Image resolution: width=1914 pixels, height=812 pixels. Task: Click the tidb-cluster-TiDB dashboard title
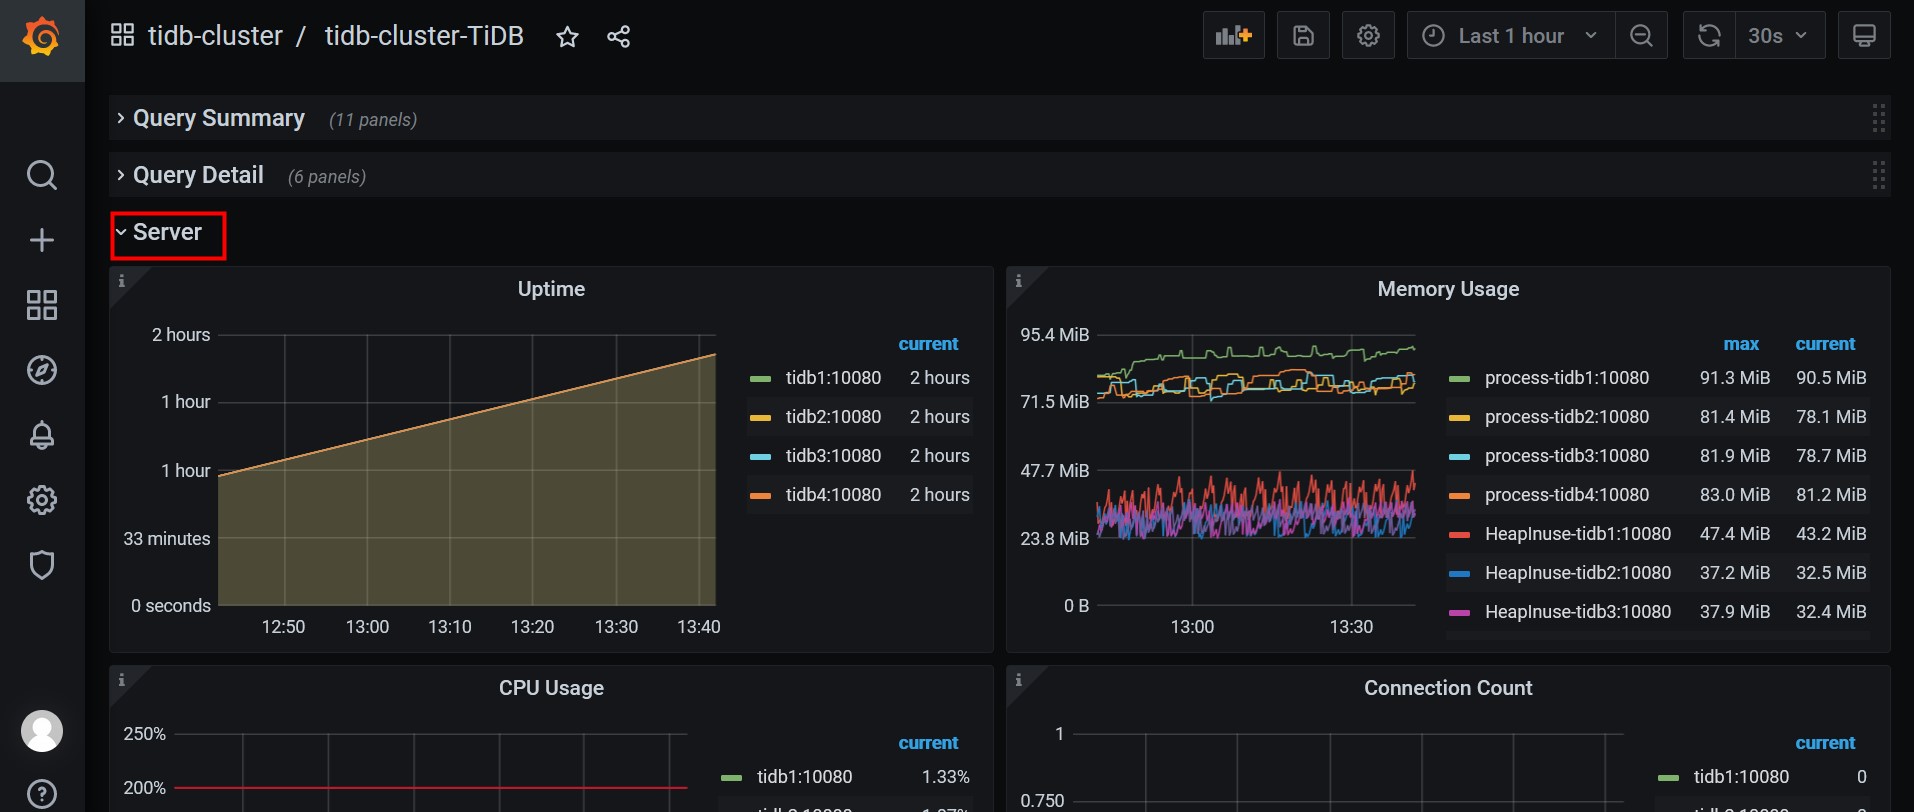click(x=424, y=36)
